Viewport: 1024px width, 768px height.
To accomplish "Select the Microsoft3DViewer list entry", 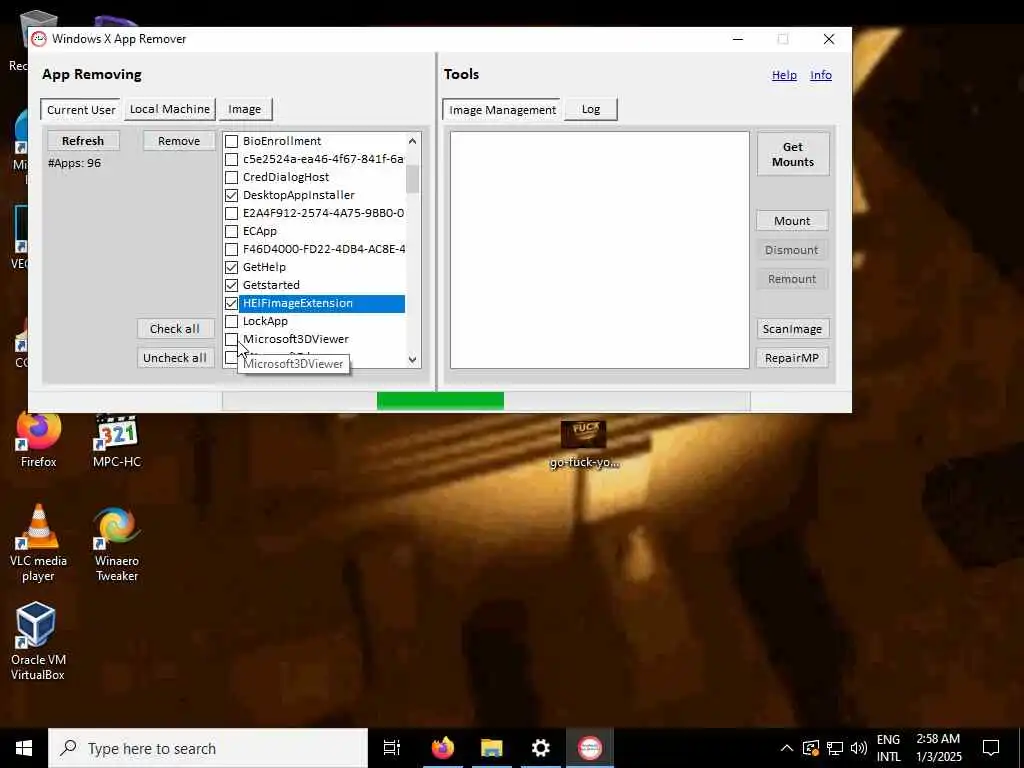I will [296, 339].
